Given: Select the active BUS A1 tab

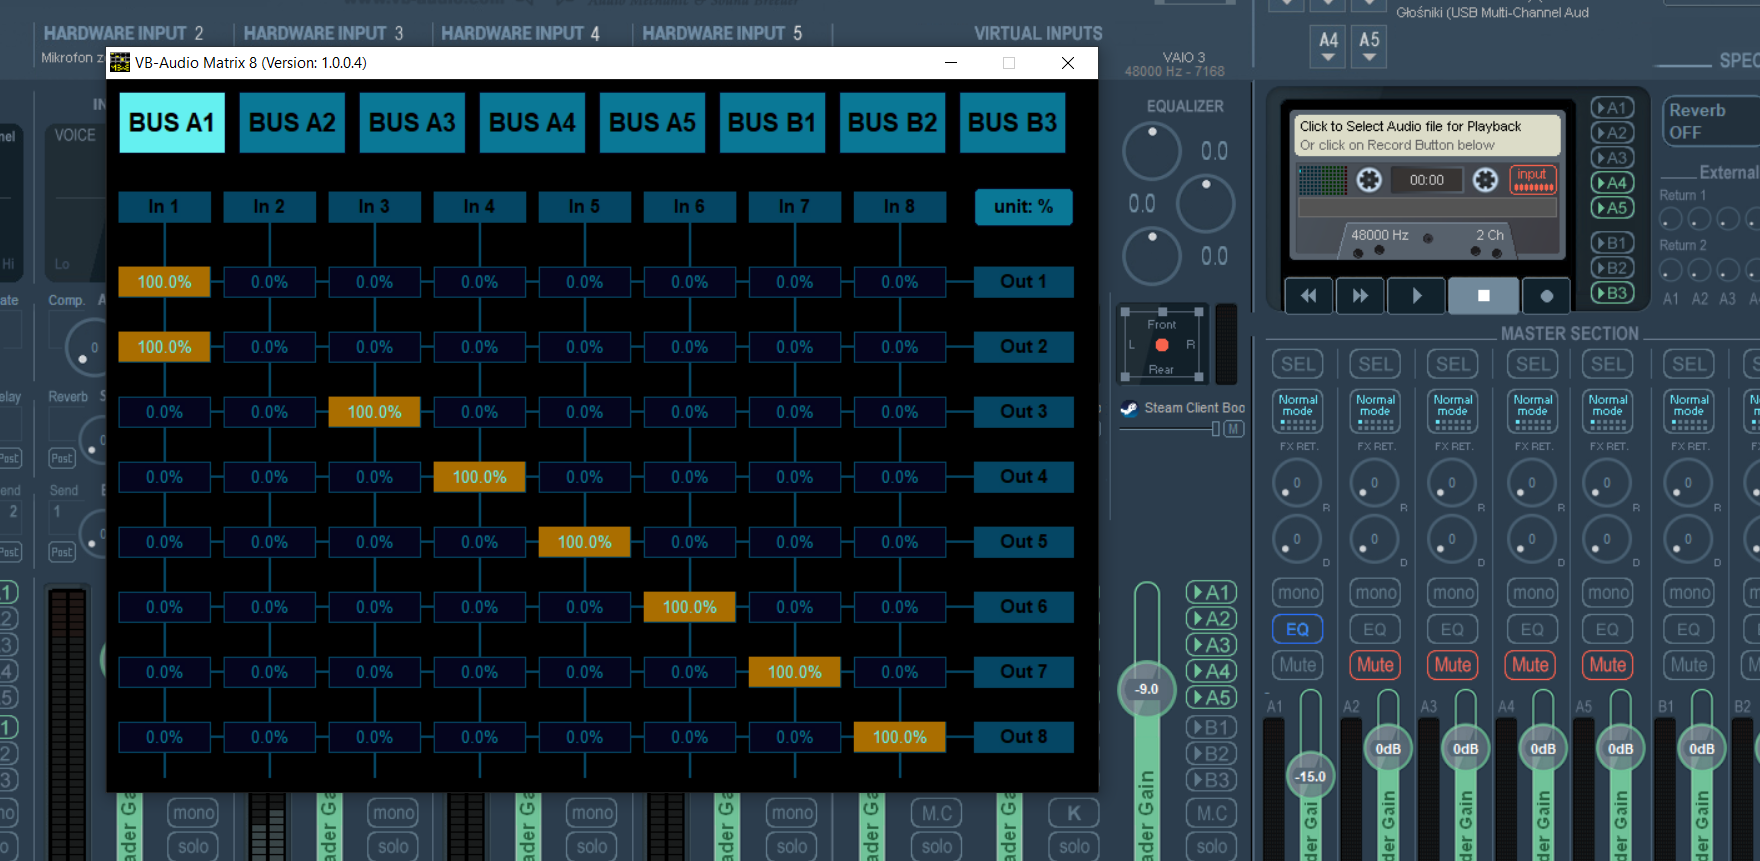Looking at the screenshot, I should tap(172, 123).
